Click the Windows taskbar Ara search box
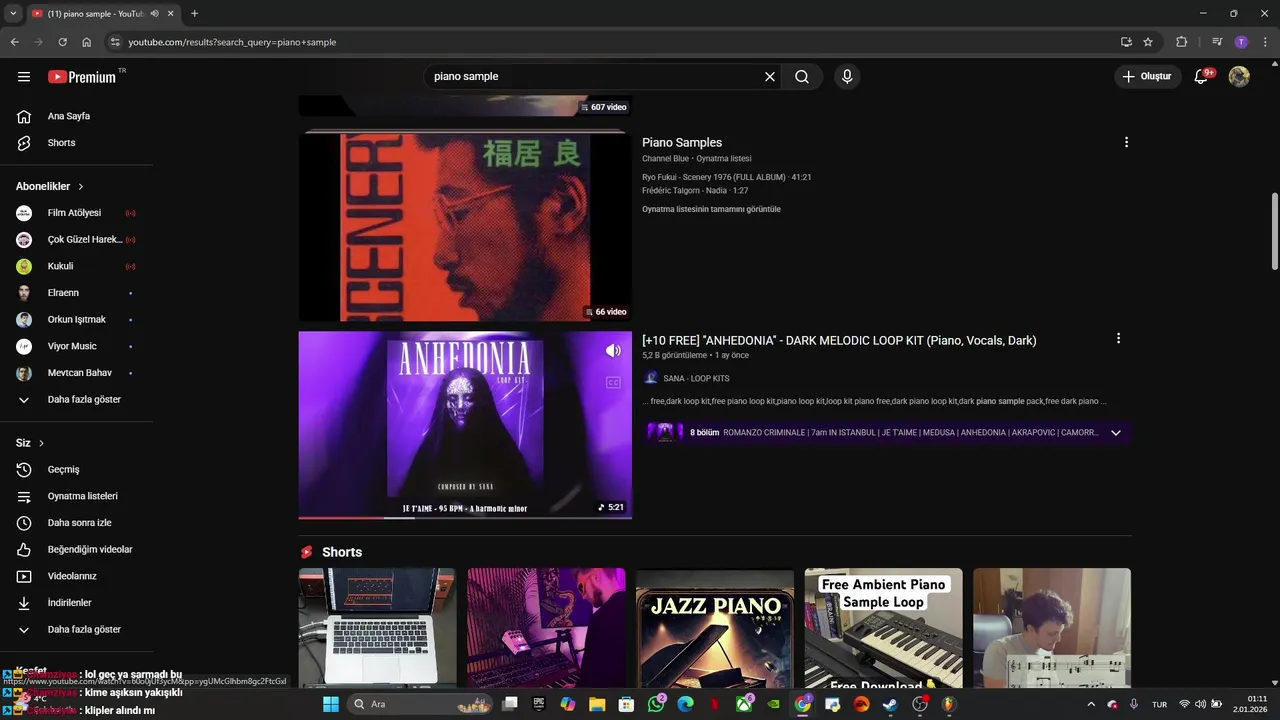 coord(420,704)
